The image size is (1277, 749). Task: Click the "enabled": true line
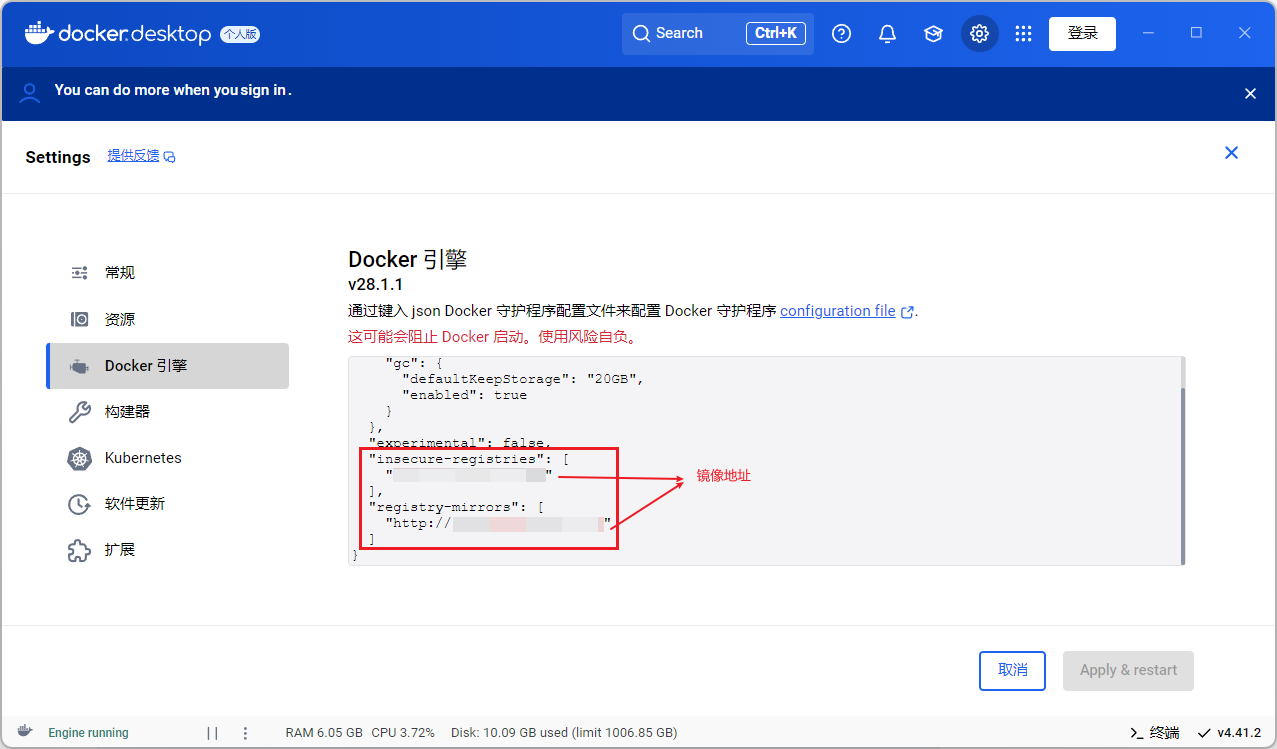click(464, 395)
